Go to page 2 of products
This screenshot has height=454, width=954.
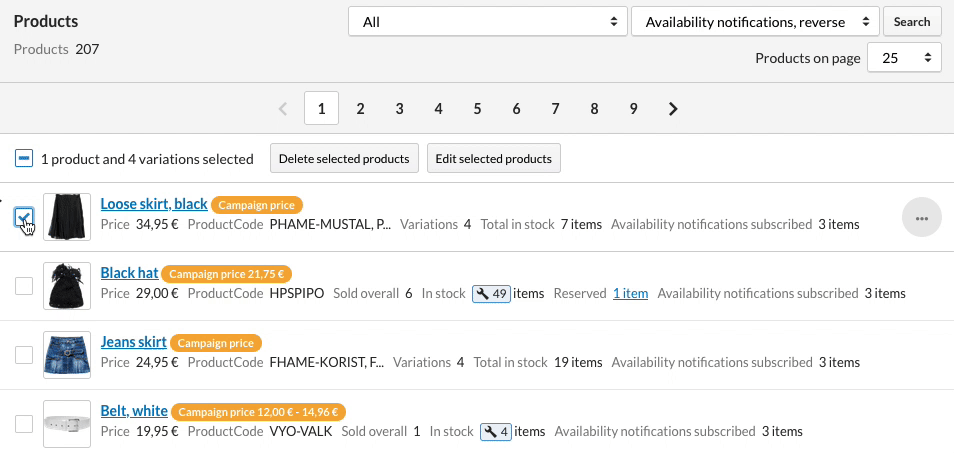[360, 109]
